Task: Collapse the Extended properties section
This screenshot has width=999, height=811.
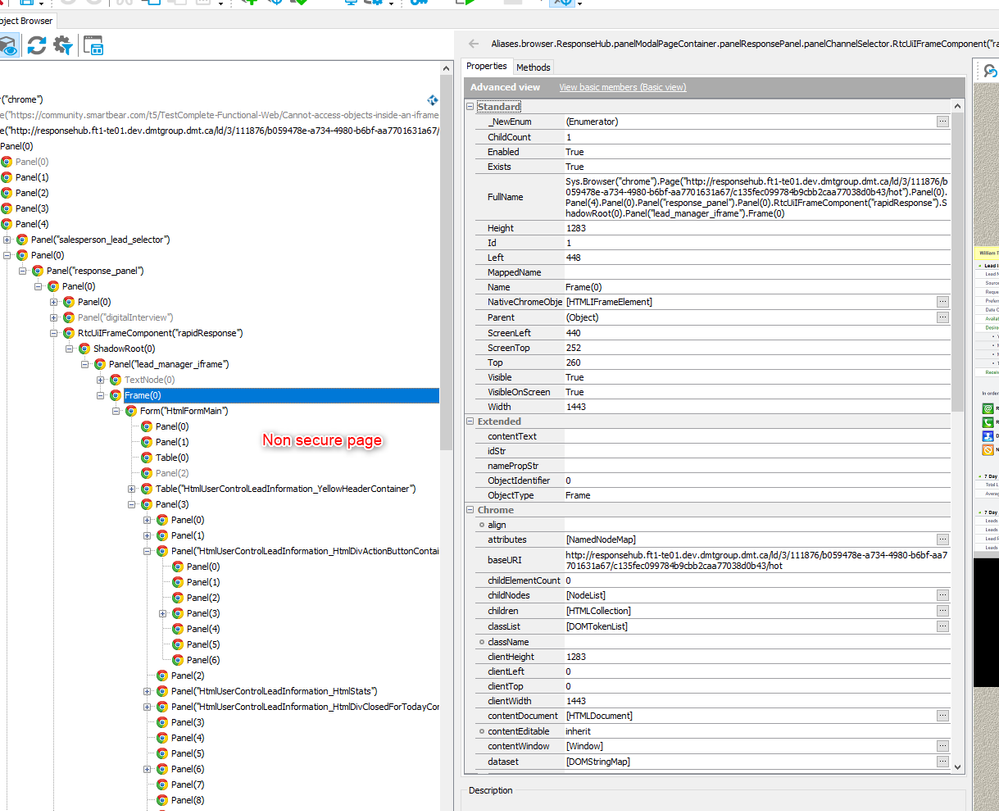Action: (x=471, y=422)
